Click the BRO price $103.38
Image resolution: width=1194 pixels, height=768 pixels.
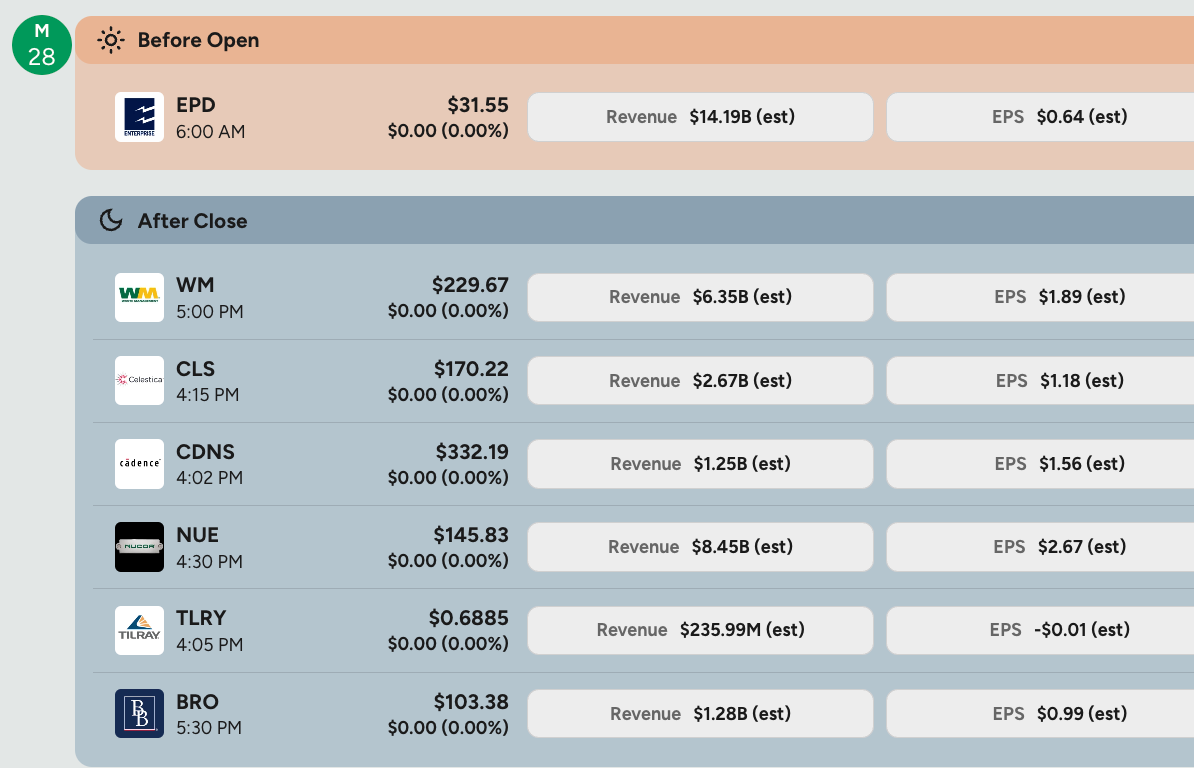(x=471, y=701)
